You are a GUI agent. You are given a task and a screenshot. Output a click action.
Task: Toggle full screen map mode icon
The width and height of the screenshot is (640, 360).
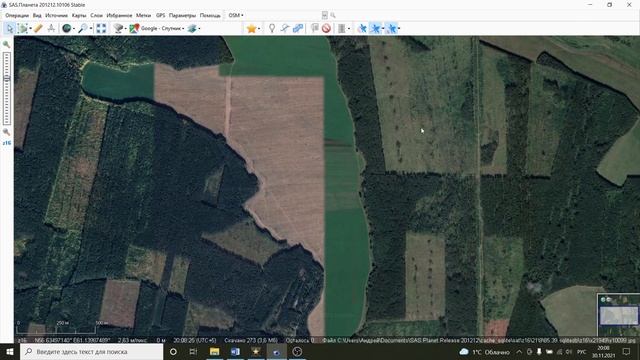(101, 28)
